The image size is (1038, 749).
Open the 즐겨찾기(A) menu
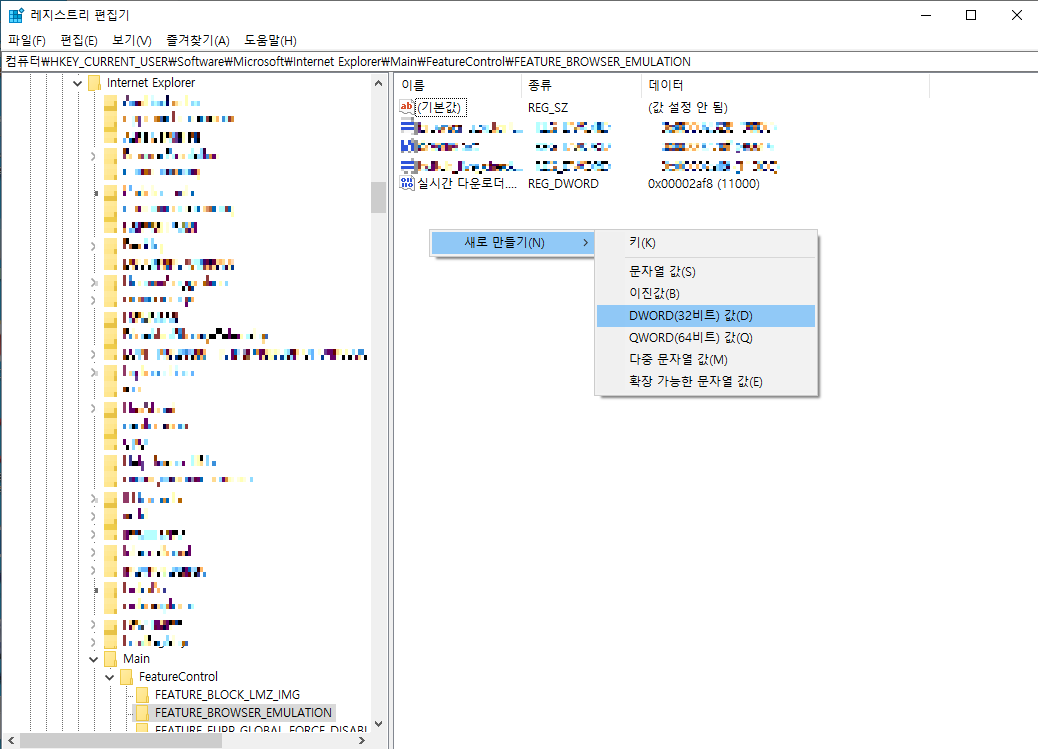point(197,40)
